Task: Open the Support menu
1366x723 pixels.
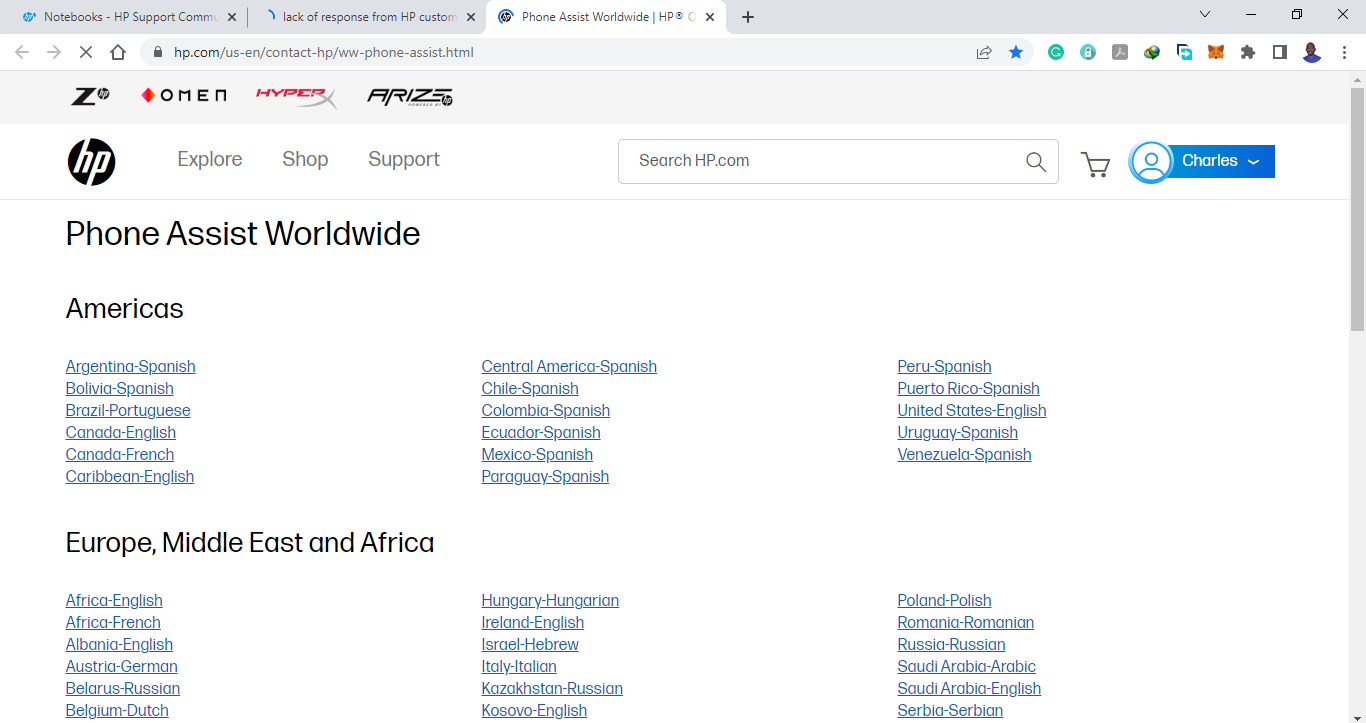Action: click(x=404, y=160)
